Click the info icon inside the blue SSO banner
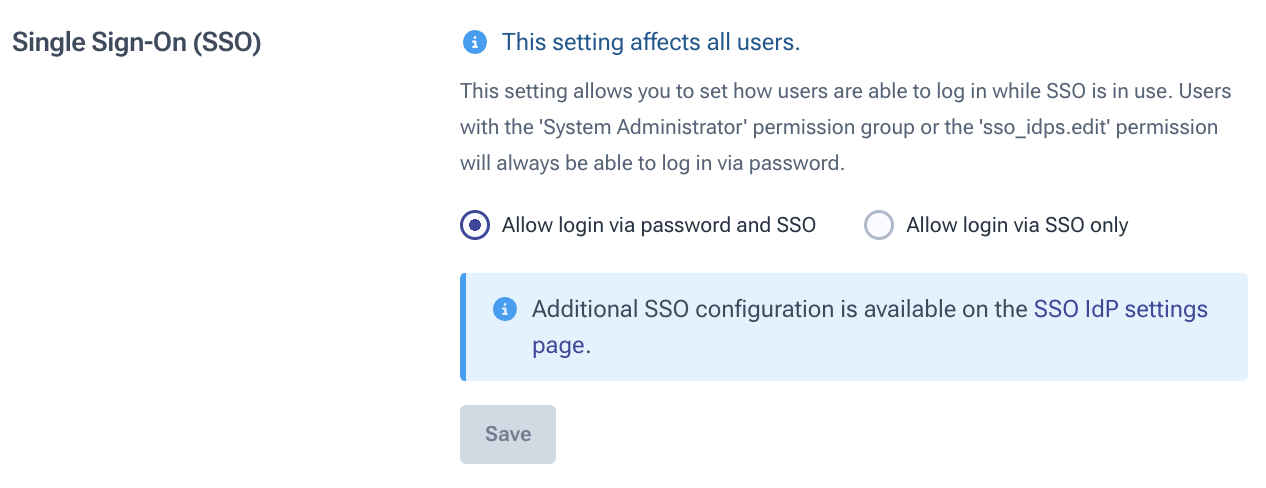The image size is (1266, 488). pyautogui.click(x=505, y=309)
